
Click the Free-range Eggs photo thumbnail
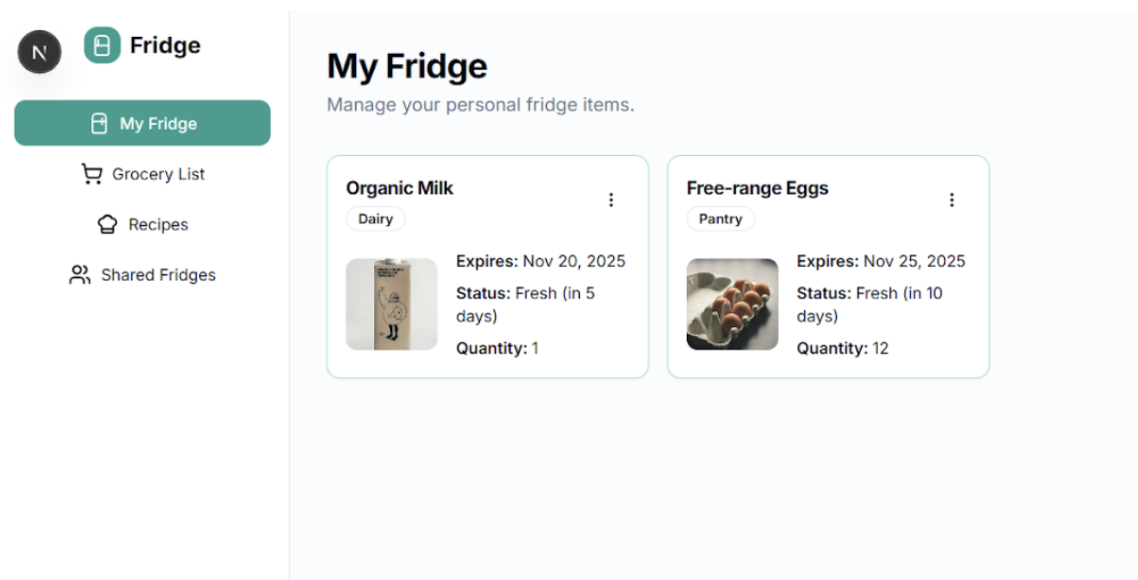point(732,304)
